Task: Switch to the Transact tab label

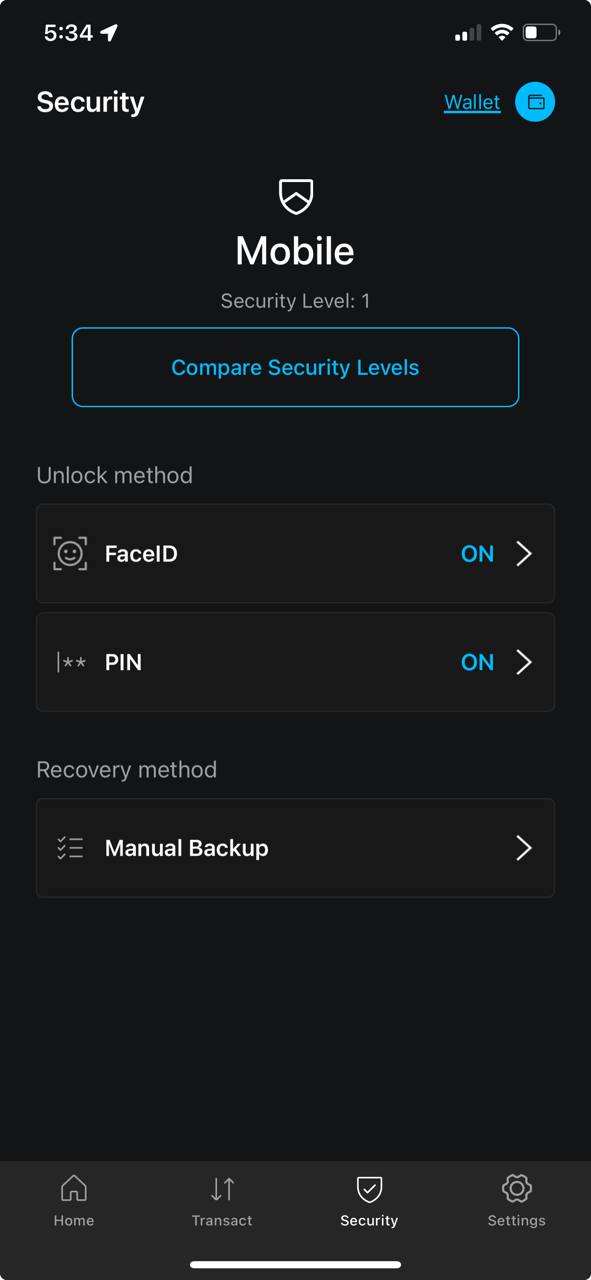Action: pyautogui.click(x=222, y=1220)
